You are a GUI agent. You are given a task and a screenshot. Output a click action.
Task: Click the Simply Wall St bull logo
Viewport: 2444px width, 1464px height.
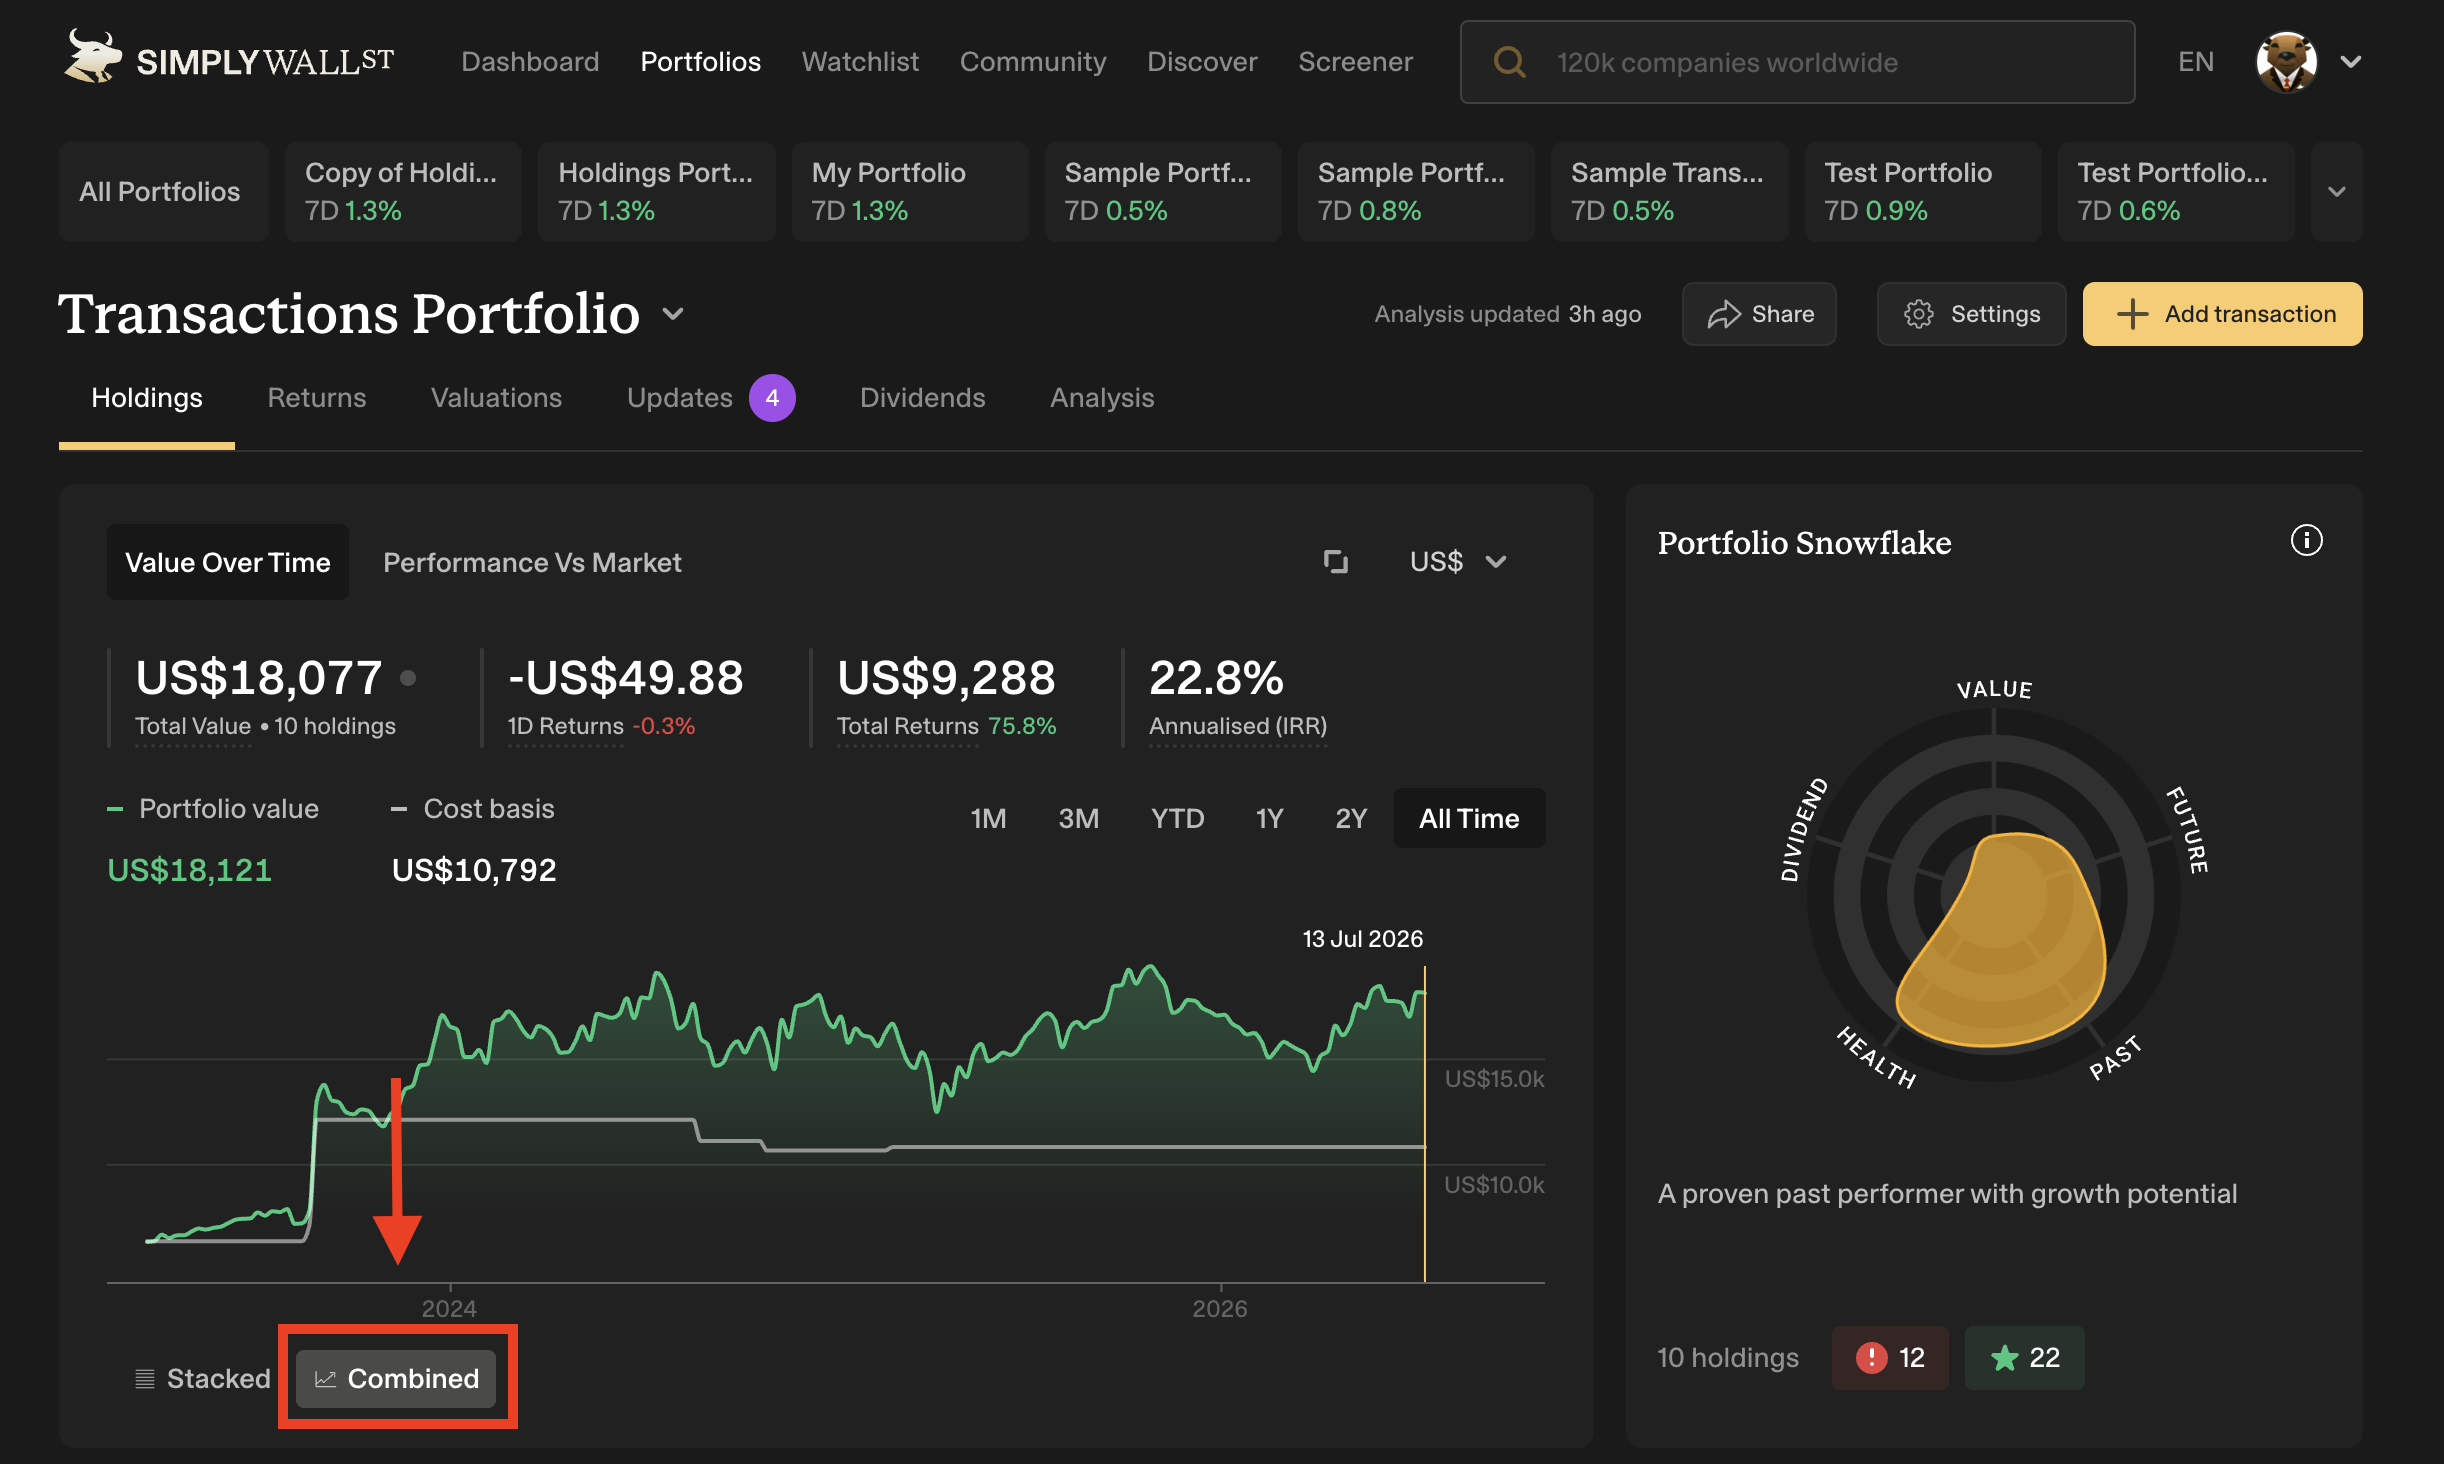pos(93,57)
